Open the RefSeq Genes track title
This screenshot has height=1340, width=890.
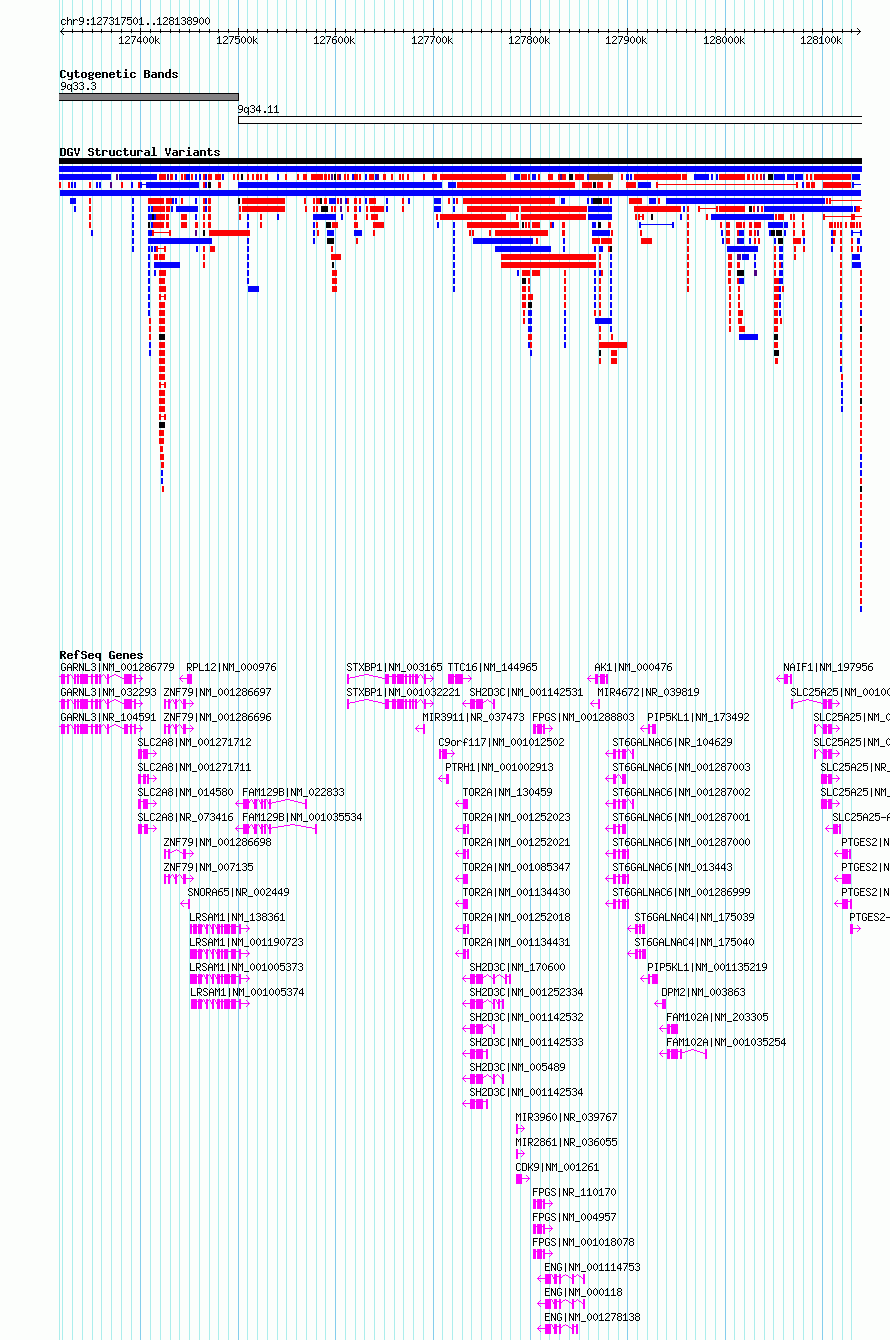[101, 655]
